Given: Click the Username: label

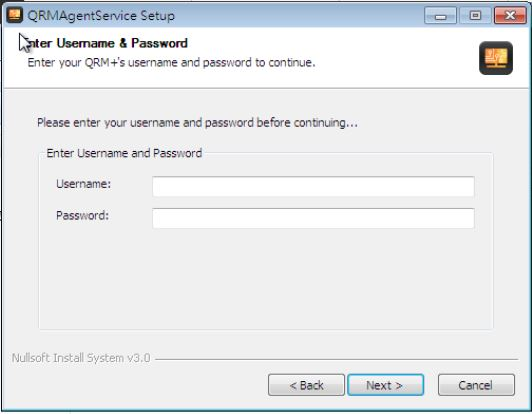Looking at the screenshot, I should pyautogui.click(x=83, y=184).
